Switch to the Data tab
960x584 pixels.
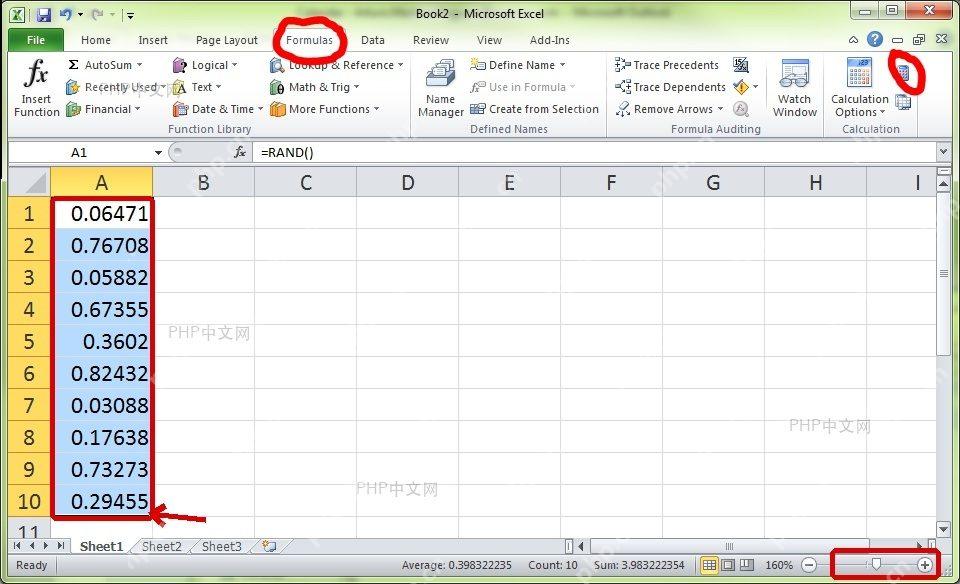tap(373, 40)
